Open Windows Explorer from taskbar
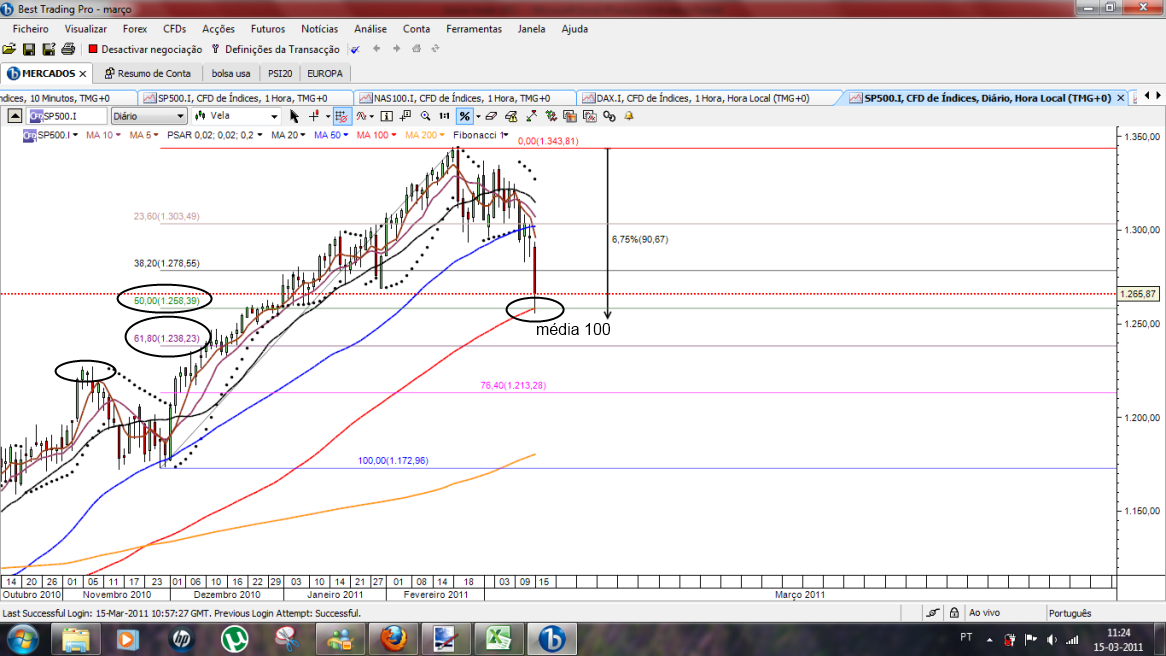Image resolution: width=1166 pixels, height=656 pixels. 75,639
